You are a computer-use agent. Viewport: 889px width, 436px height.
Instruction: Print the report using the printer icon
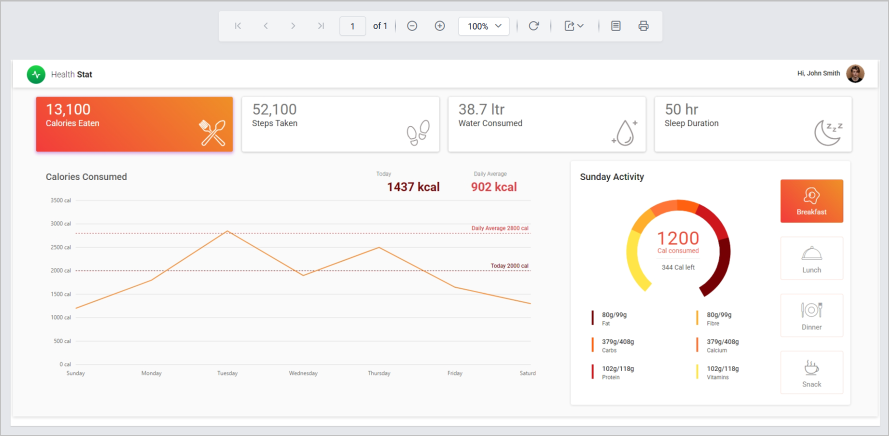(643, 26)
